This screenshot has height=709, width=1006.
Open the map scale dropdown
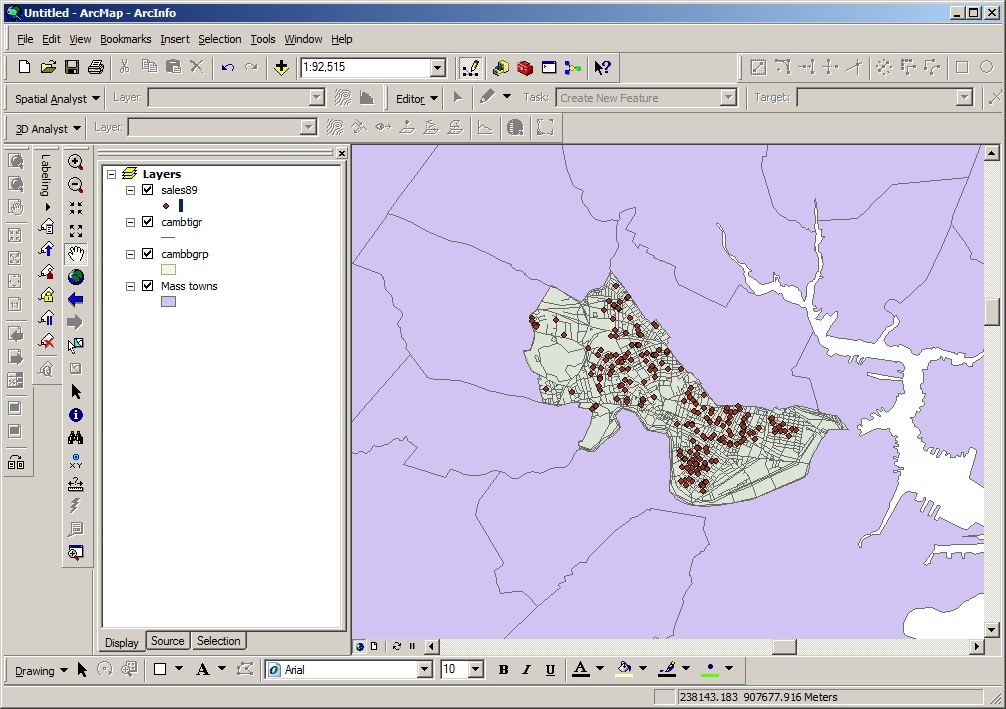point(437,68)
